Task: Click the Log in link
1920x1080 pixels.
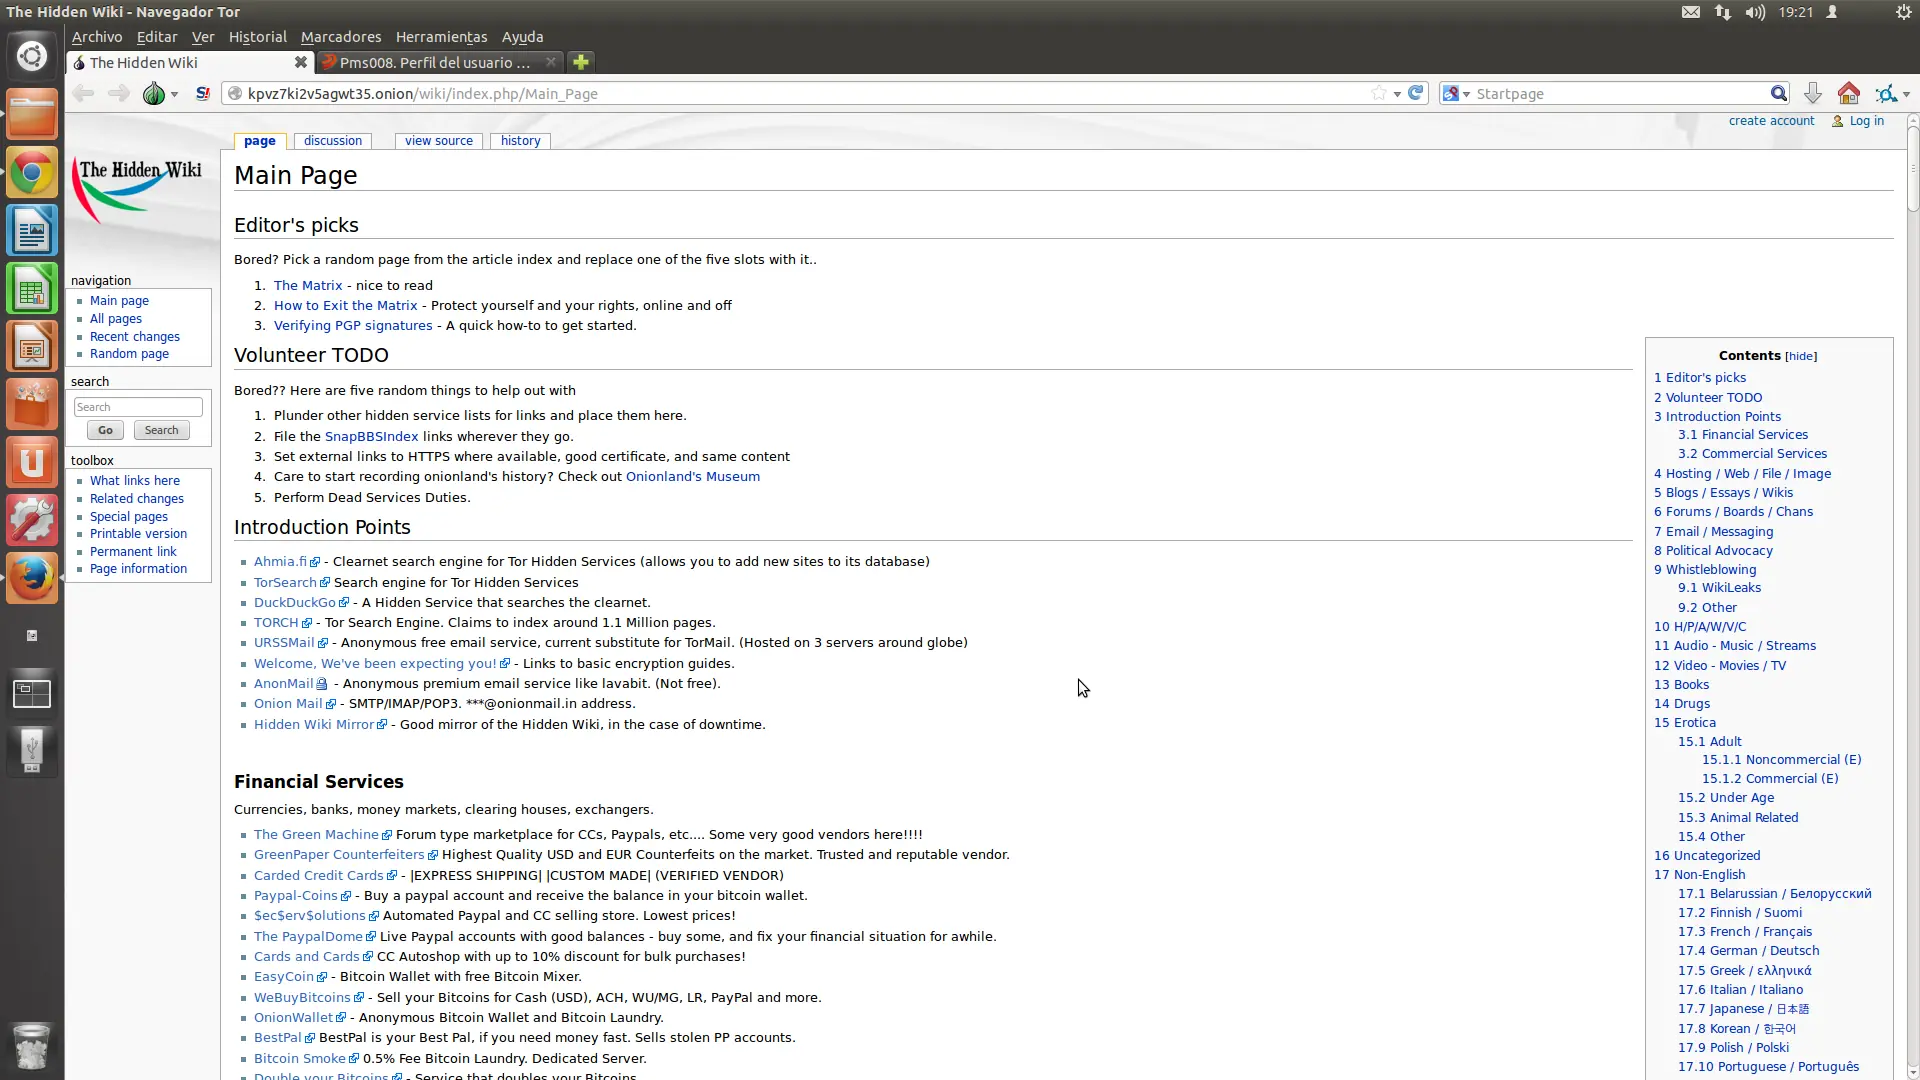Action: pyautogui.click(x=1866, y=121)
